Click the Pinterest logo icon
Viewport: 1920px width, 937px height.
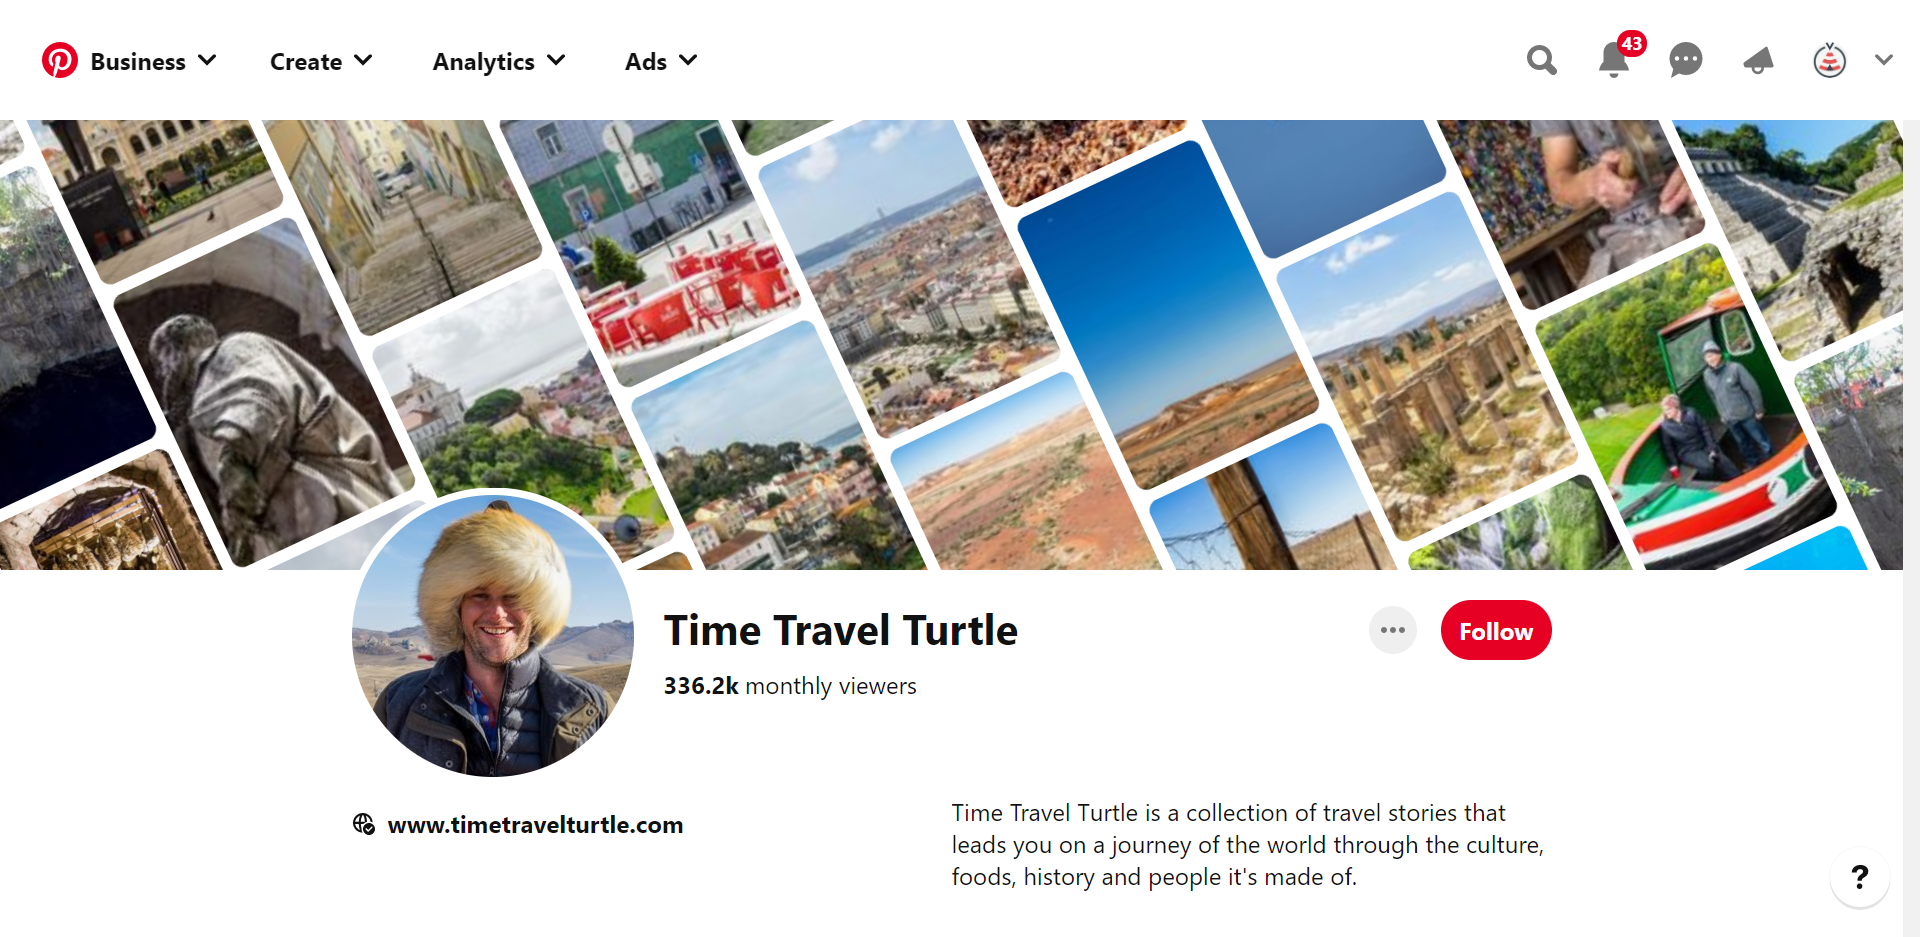click(59, 61)
